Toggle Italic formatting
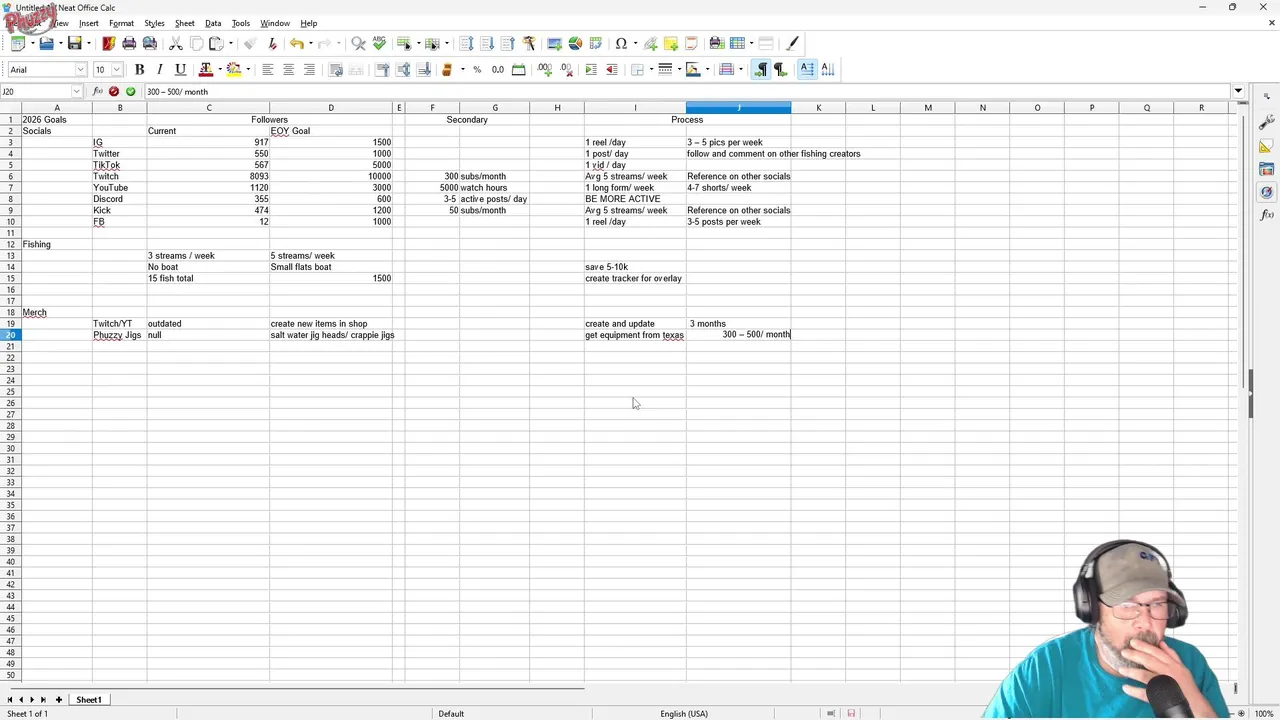 (160, 69)
